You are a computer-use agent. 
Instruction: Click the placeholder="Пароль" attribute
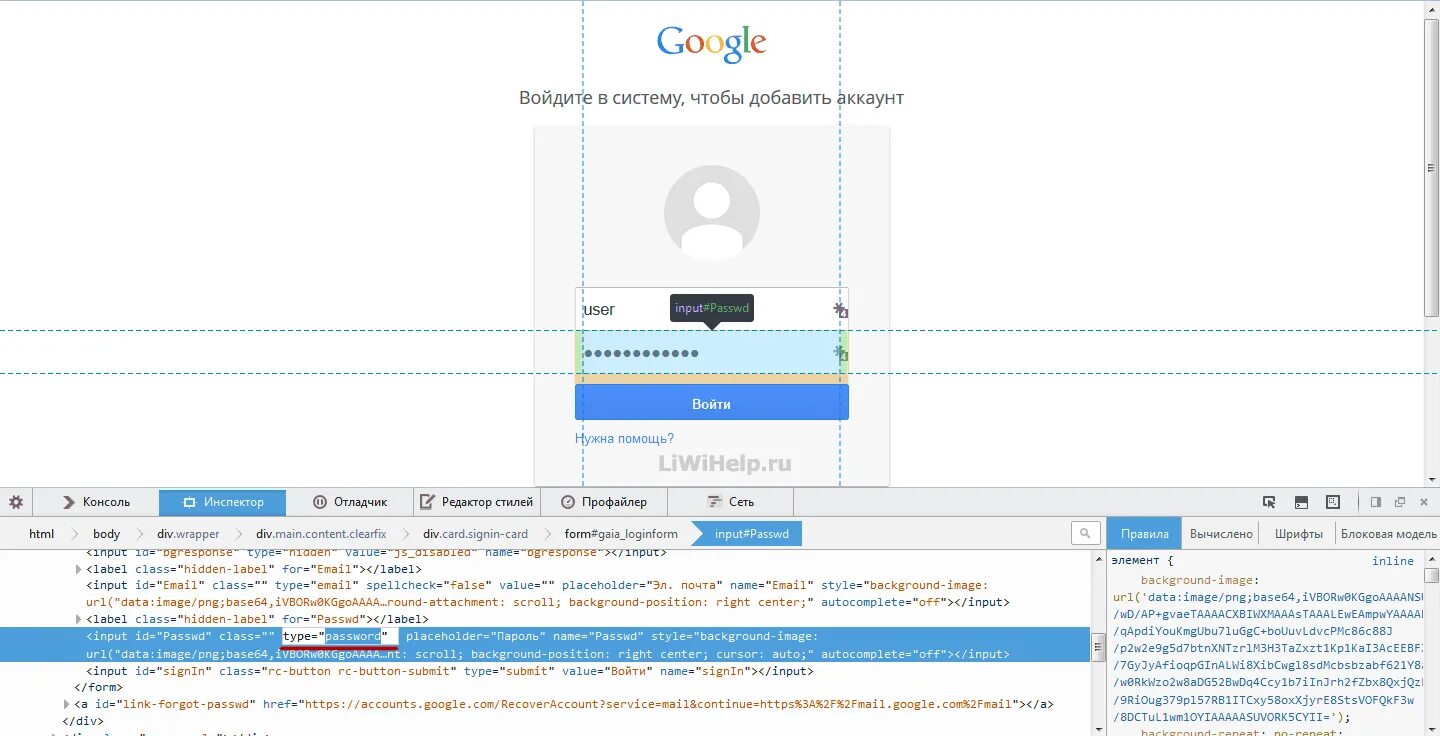pos(476,637)
